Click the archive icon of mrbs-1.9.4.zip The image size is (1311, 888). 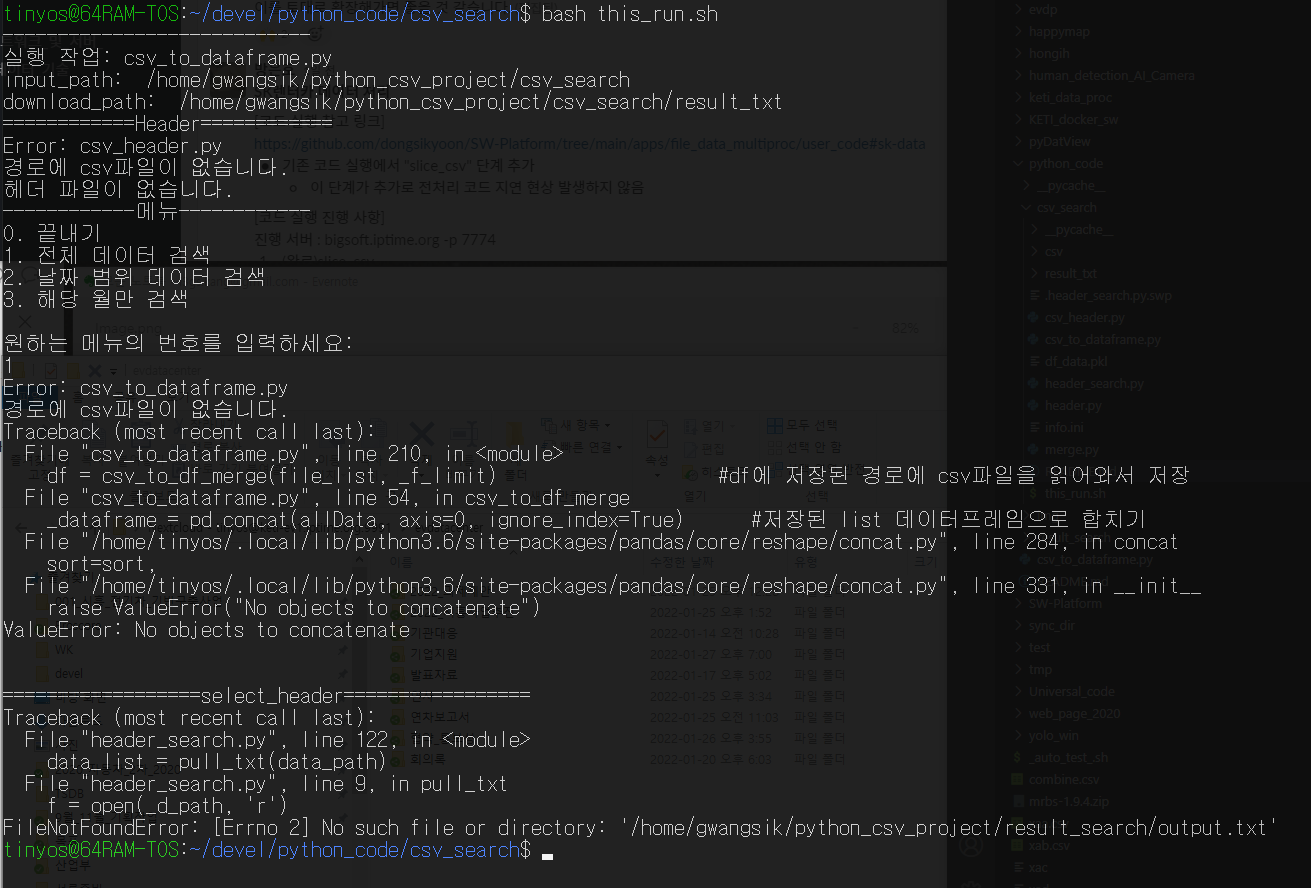[1018, 801]
